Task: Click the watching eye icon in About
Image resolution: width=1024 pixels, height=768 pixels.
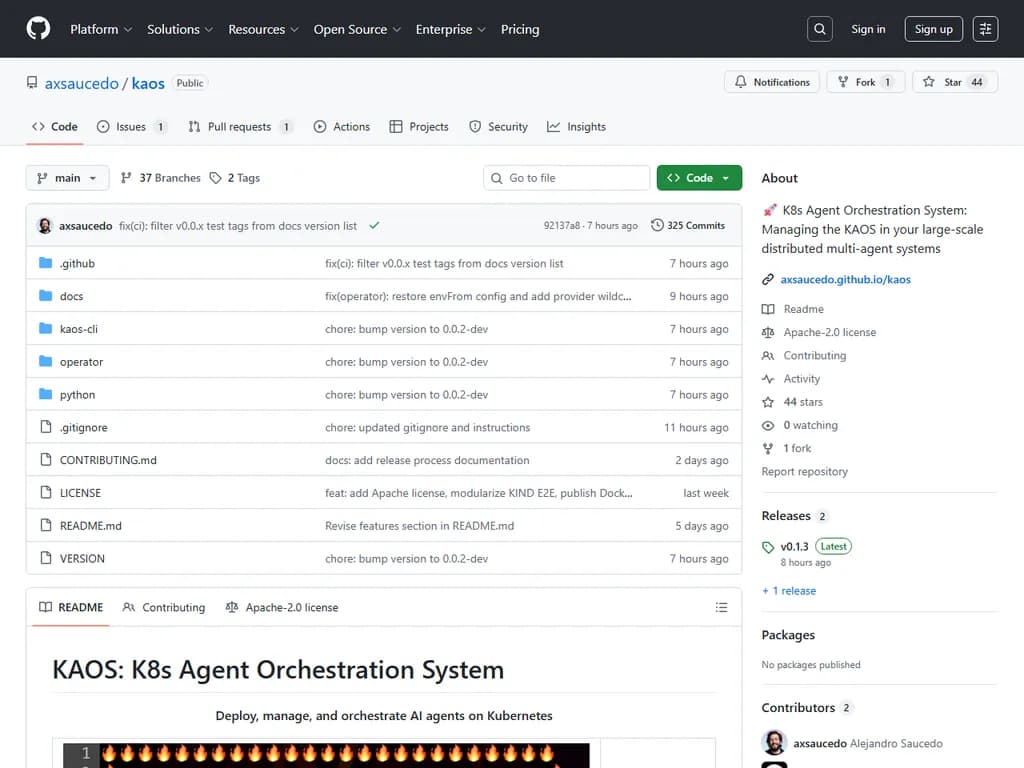Action: 770,425
